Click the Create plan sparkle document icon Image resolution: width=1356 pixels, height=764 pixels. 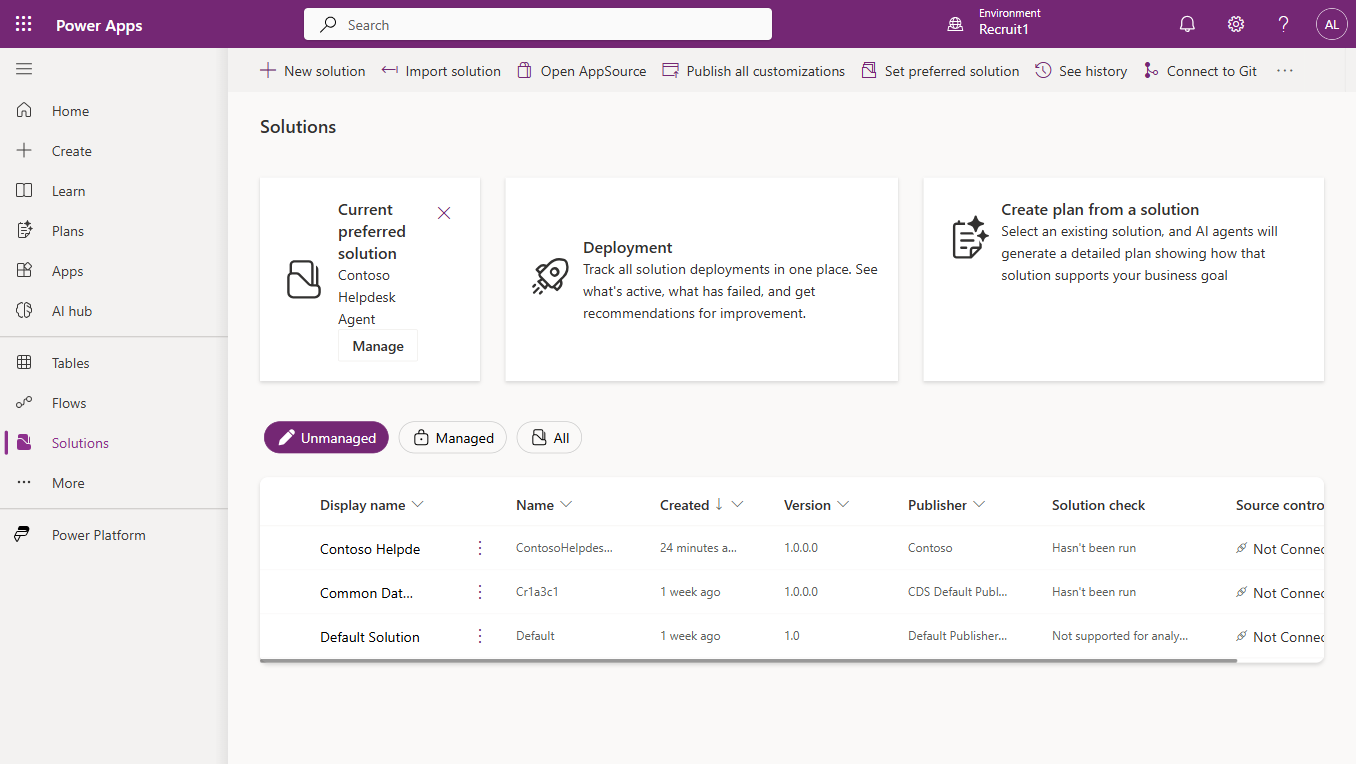click(x=970, y=238)
